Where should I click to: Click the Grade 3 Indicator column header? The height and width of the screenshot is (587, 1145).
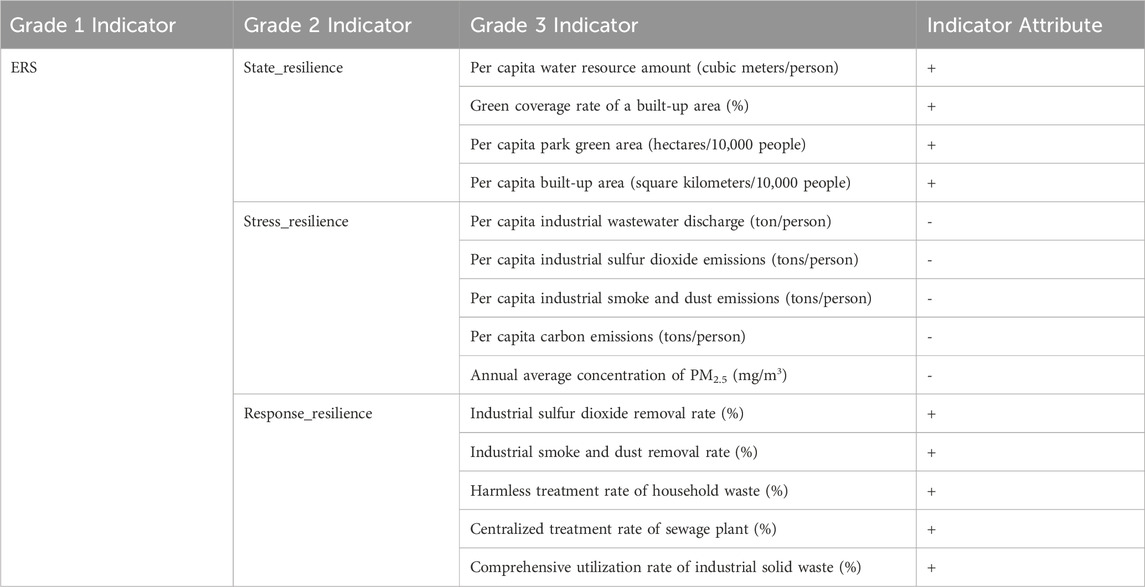point(554,24)
